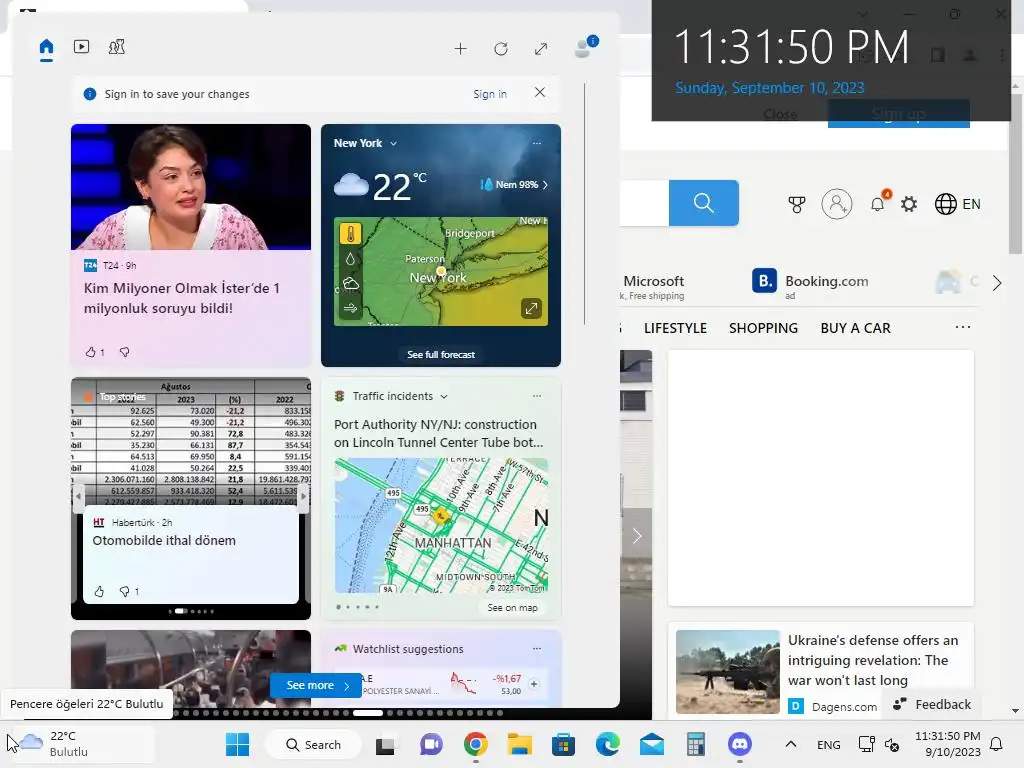Refresh the widgets feed

pyautogui.click(x=501, y=49)
